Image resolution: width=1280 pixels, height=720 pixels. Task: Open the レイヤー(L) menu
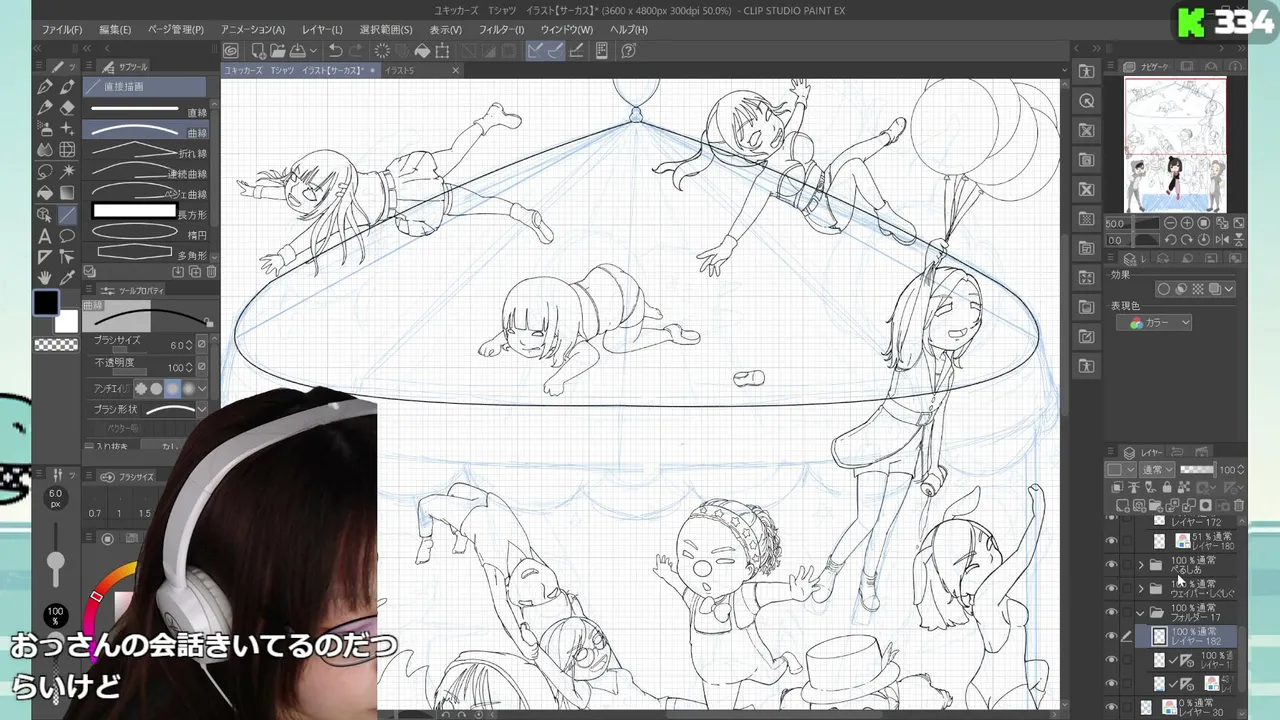pos(322,30)
